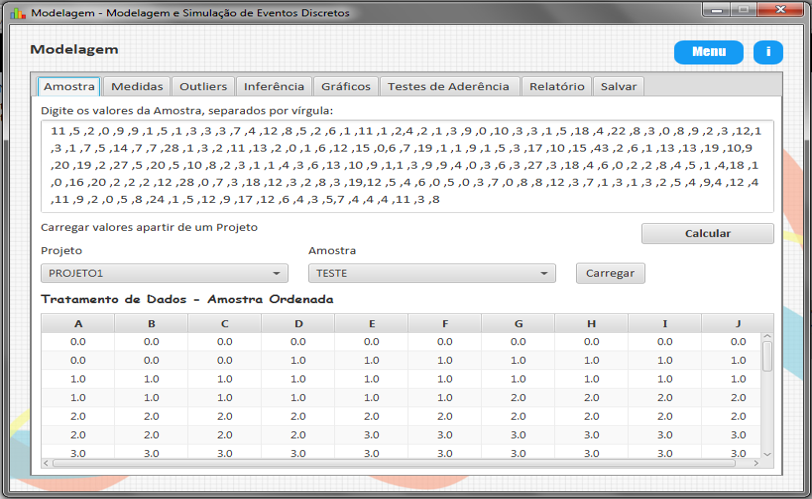Expand the Amostra dropdown showing TESTE
Image resolution: width=812 pixels, height=499 pixels.
click(x=432, y=273)
